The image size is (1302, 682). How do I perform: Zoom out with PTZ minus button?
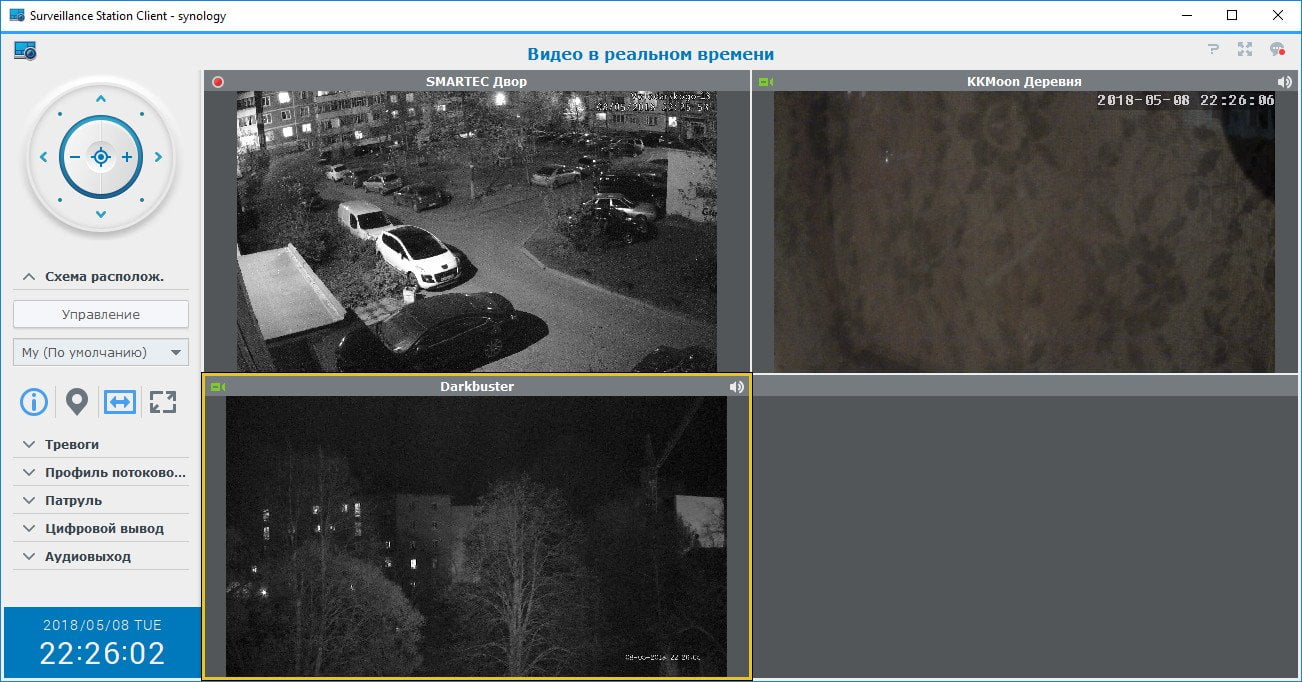tap(74, 157)
